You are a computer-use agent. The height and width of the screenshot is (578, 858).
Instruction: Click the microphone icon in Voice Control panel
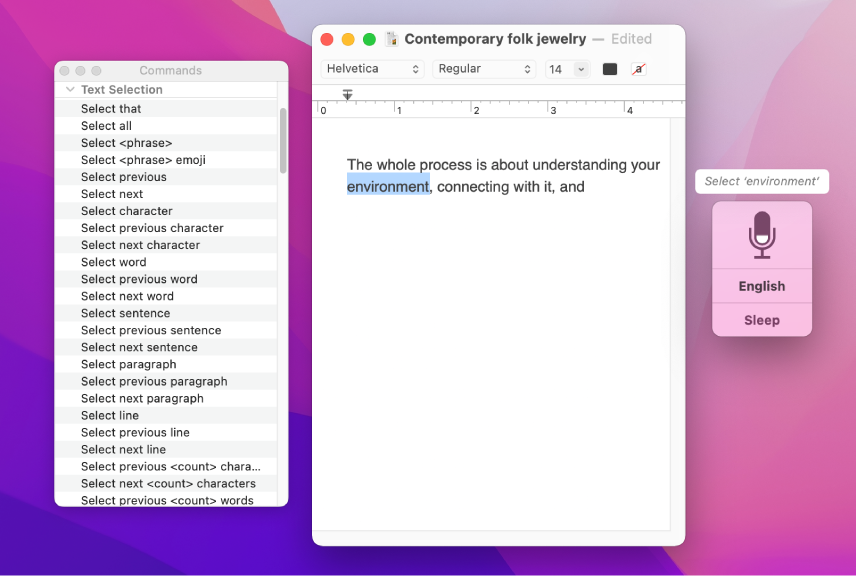click(761, 237)
